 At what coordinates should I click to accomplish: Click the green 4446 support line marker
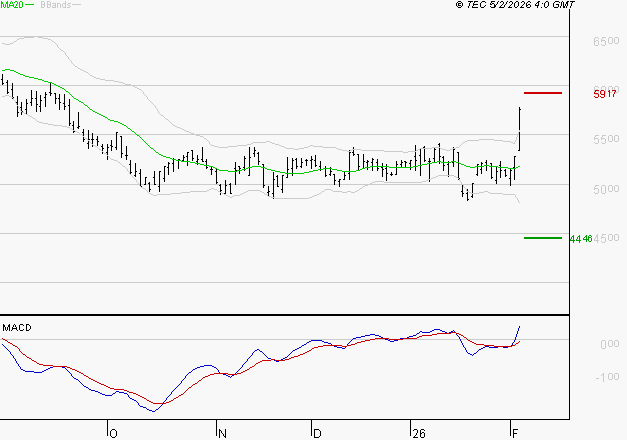pyautogui.click(x=543, y=238)
